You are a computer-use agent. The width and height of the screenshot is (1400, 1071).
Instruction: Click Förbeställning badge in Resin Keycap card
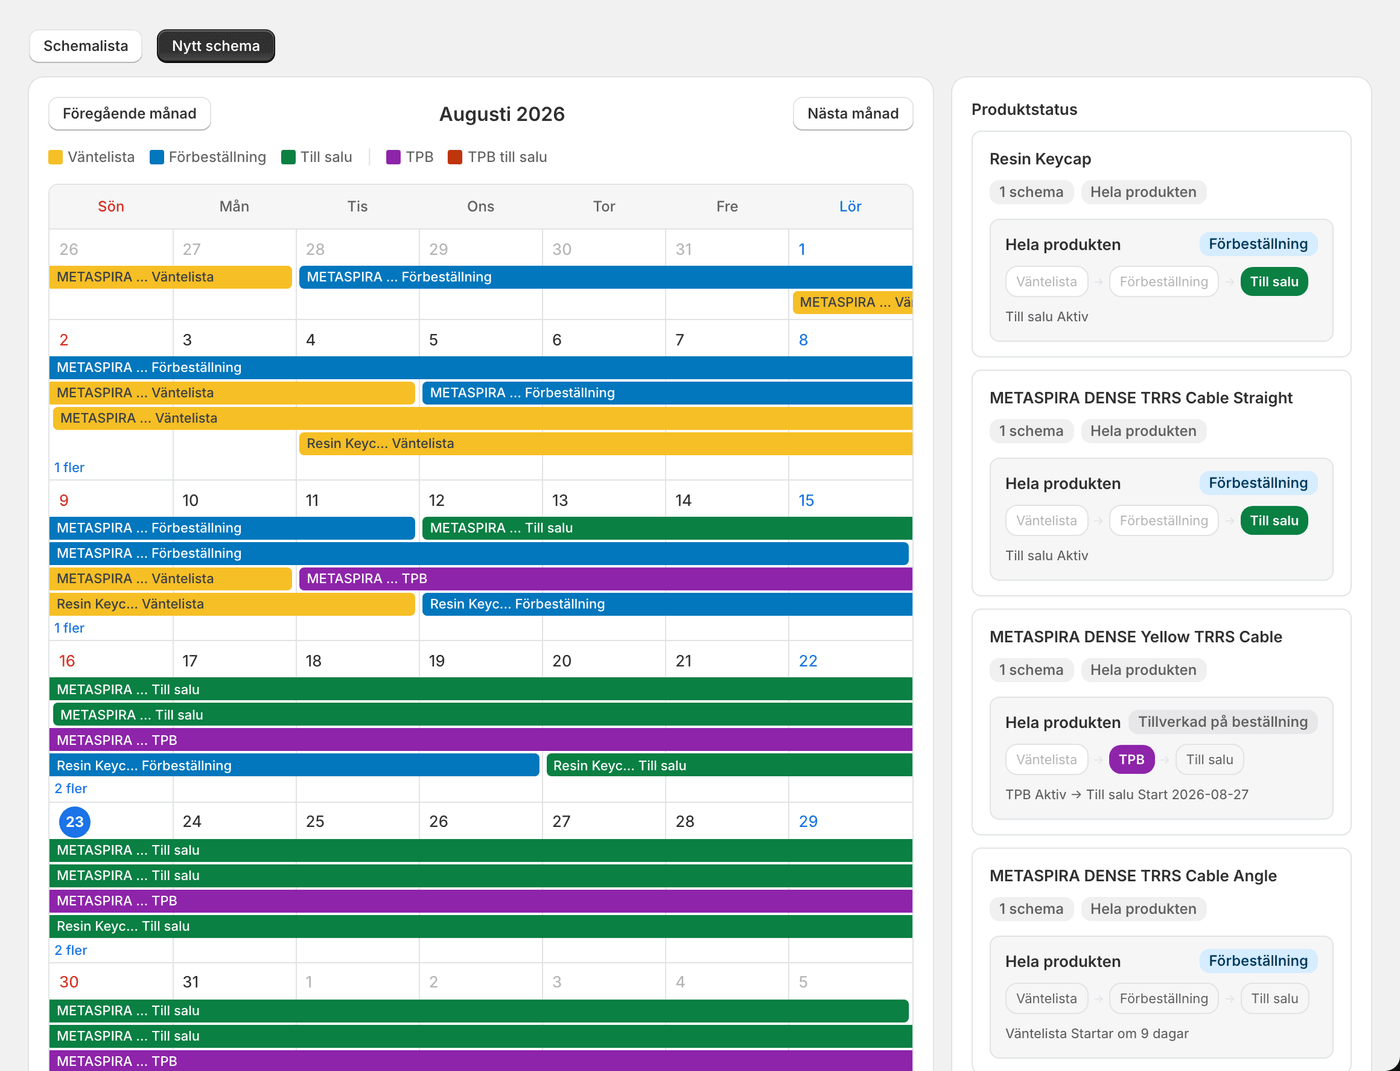tap(1258, 244)
